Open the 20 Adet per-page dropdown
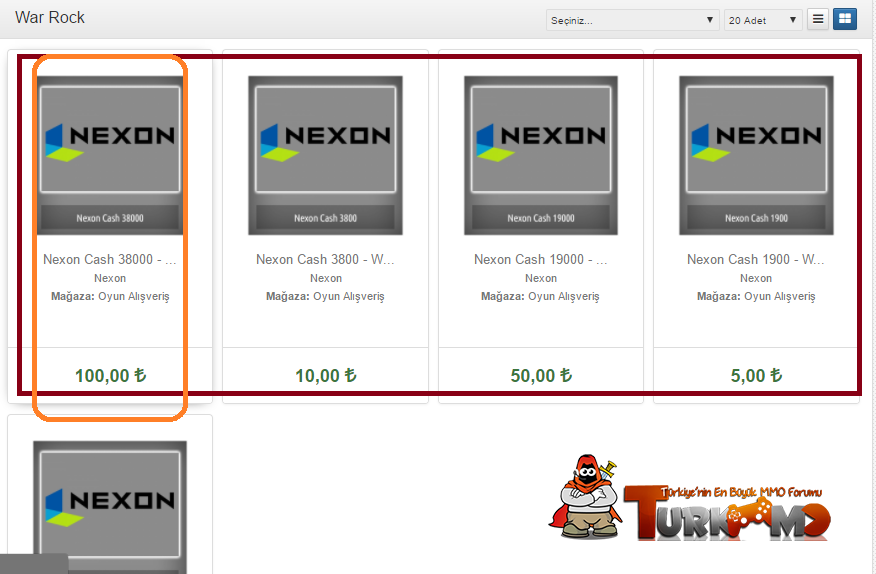The height and width of the screenshot is (574, 876). click(763, 20)
